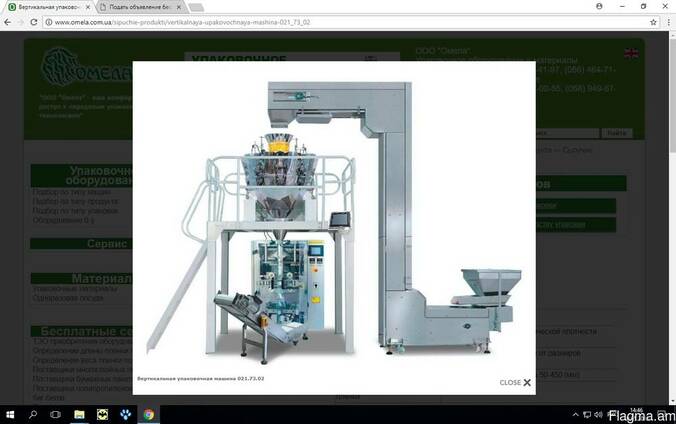Screen dimensions: 676x424
Task: Click the 'Найти' search button
Action: click(x=617, y=133)
